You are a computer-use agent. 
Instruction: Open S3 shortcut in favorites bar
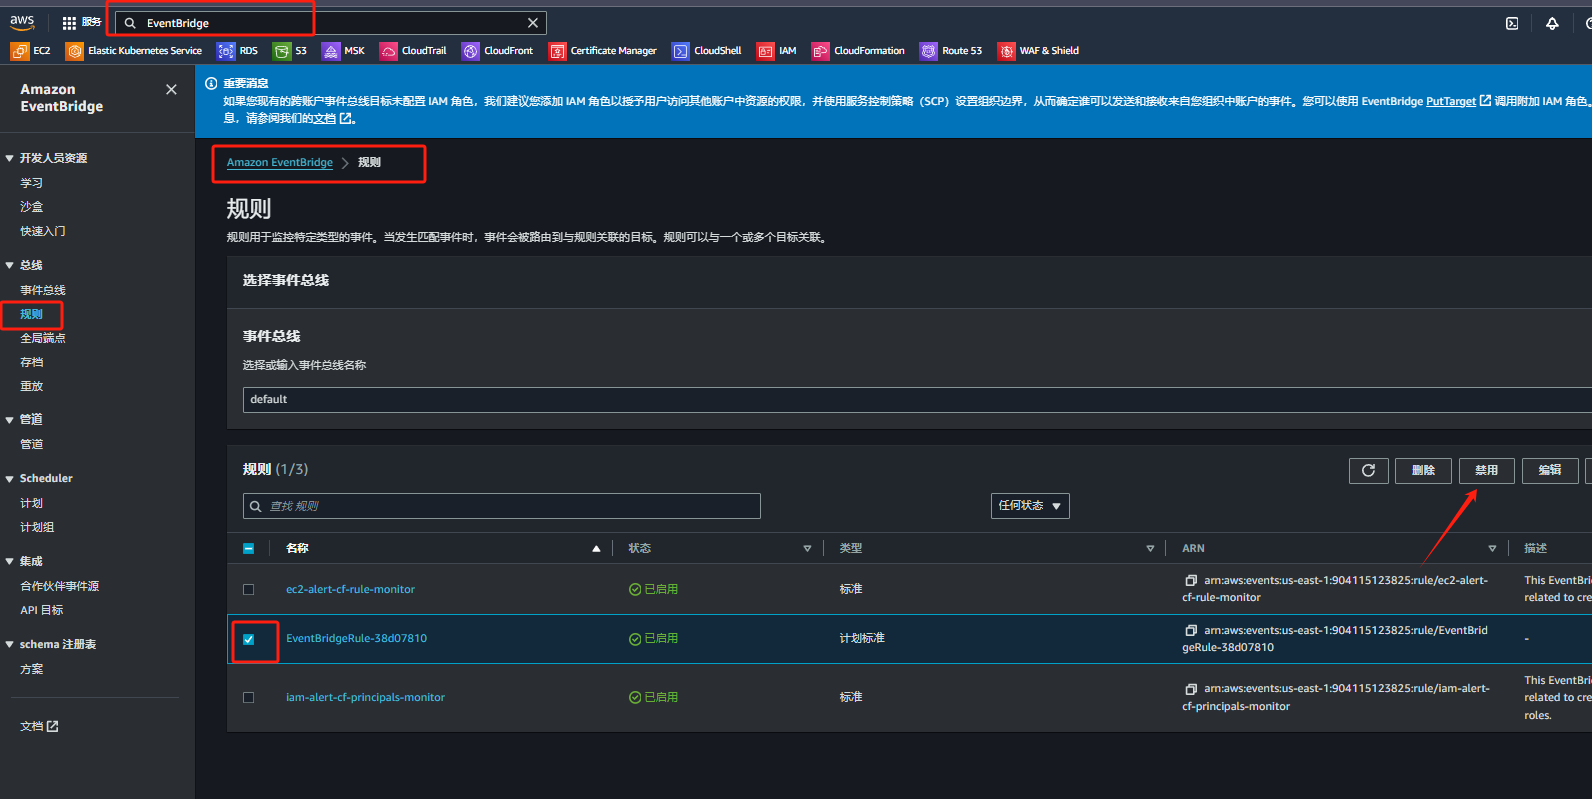point(290,51)
